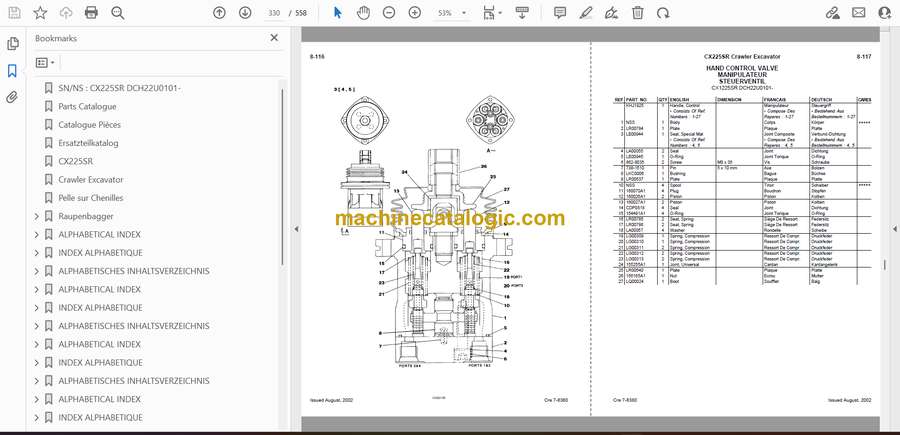Enable scrolling mode with the keyboard icon

pos(522,13)
